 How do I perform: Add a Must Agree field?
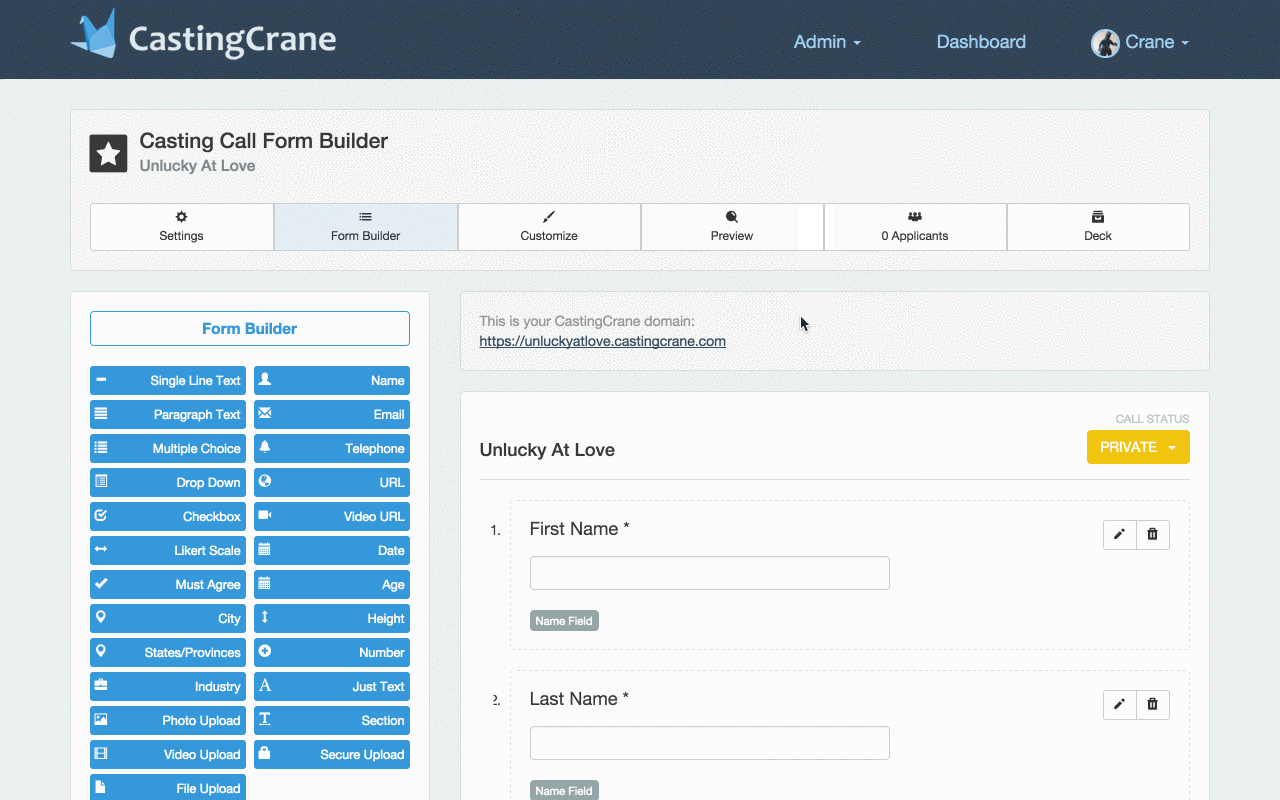tap(167, 584)
